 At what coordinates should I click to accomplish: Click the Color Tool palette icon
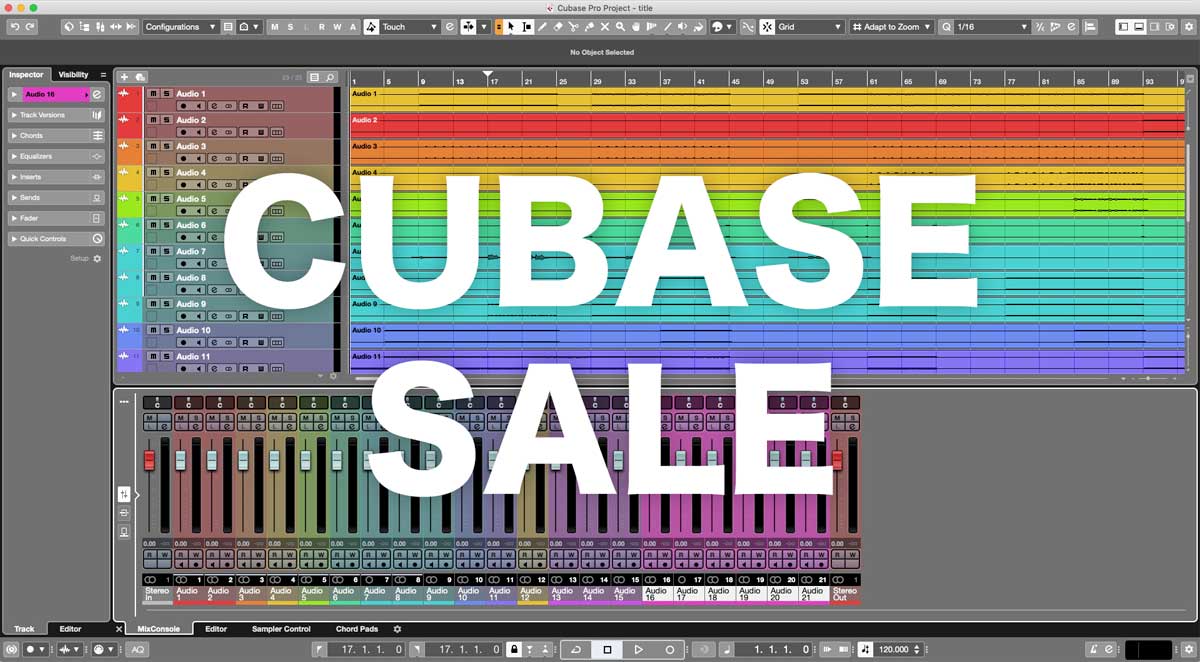coord(718,27)
